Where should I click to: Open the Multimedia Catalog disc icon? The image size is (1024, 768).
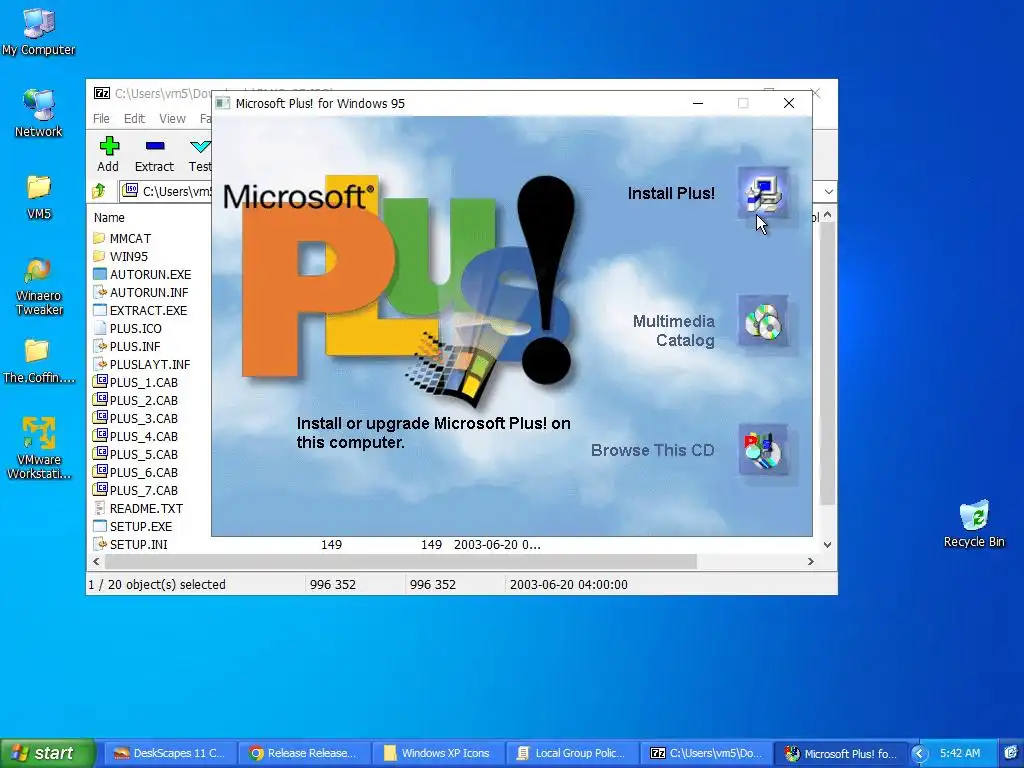[x=763, y=321]
